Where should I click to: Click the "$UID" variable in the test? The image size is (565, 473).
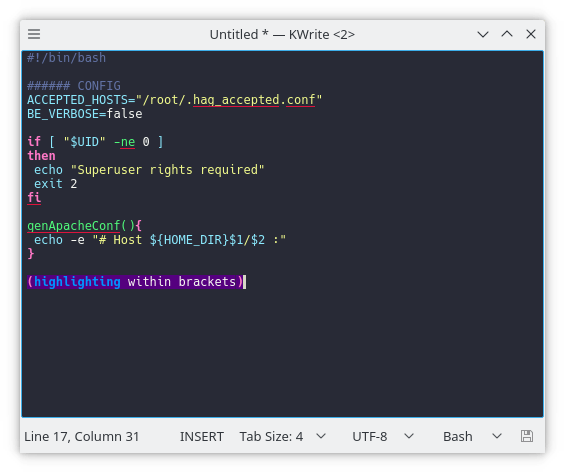[x=85, y=142]
